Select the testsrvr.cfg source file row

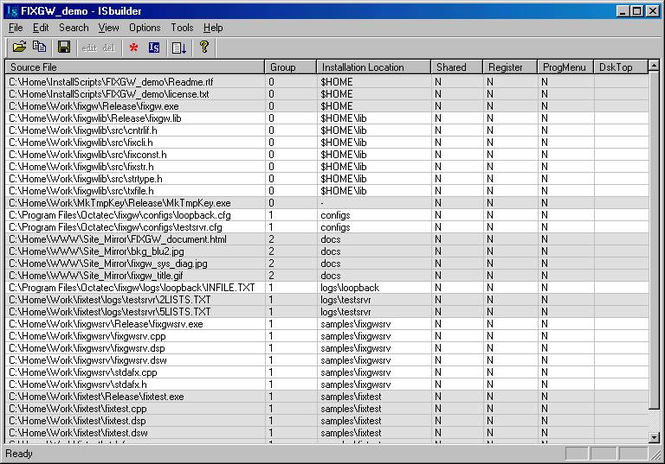point(327,227)
